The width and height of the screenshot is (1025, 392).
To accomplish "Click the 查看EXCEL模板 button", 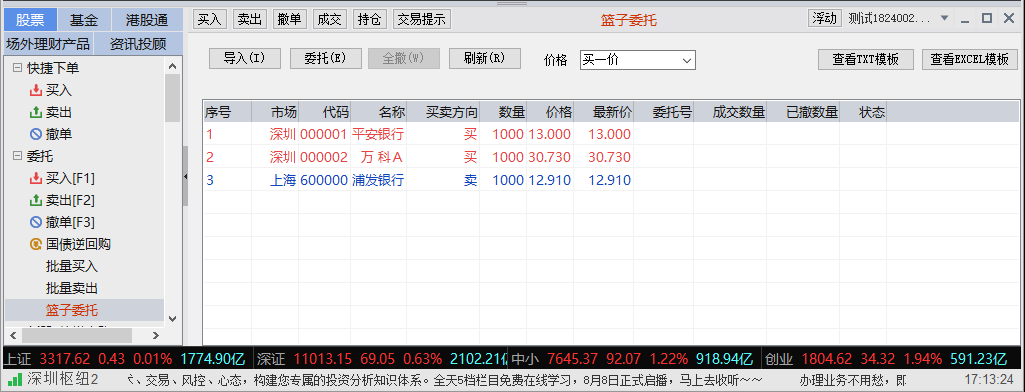I will click(x=969, y=59).
